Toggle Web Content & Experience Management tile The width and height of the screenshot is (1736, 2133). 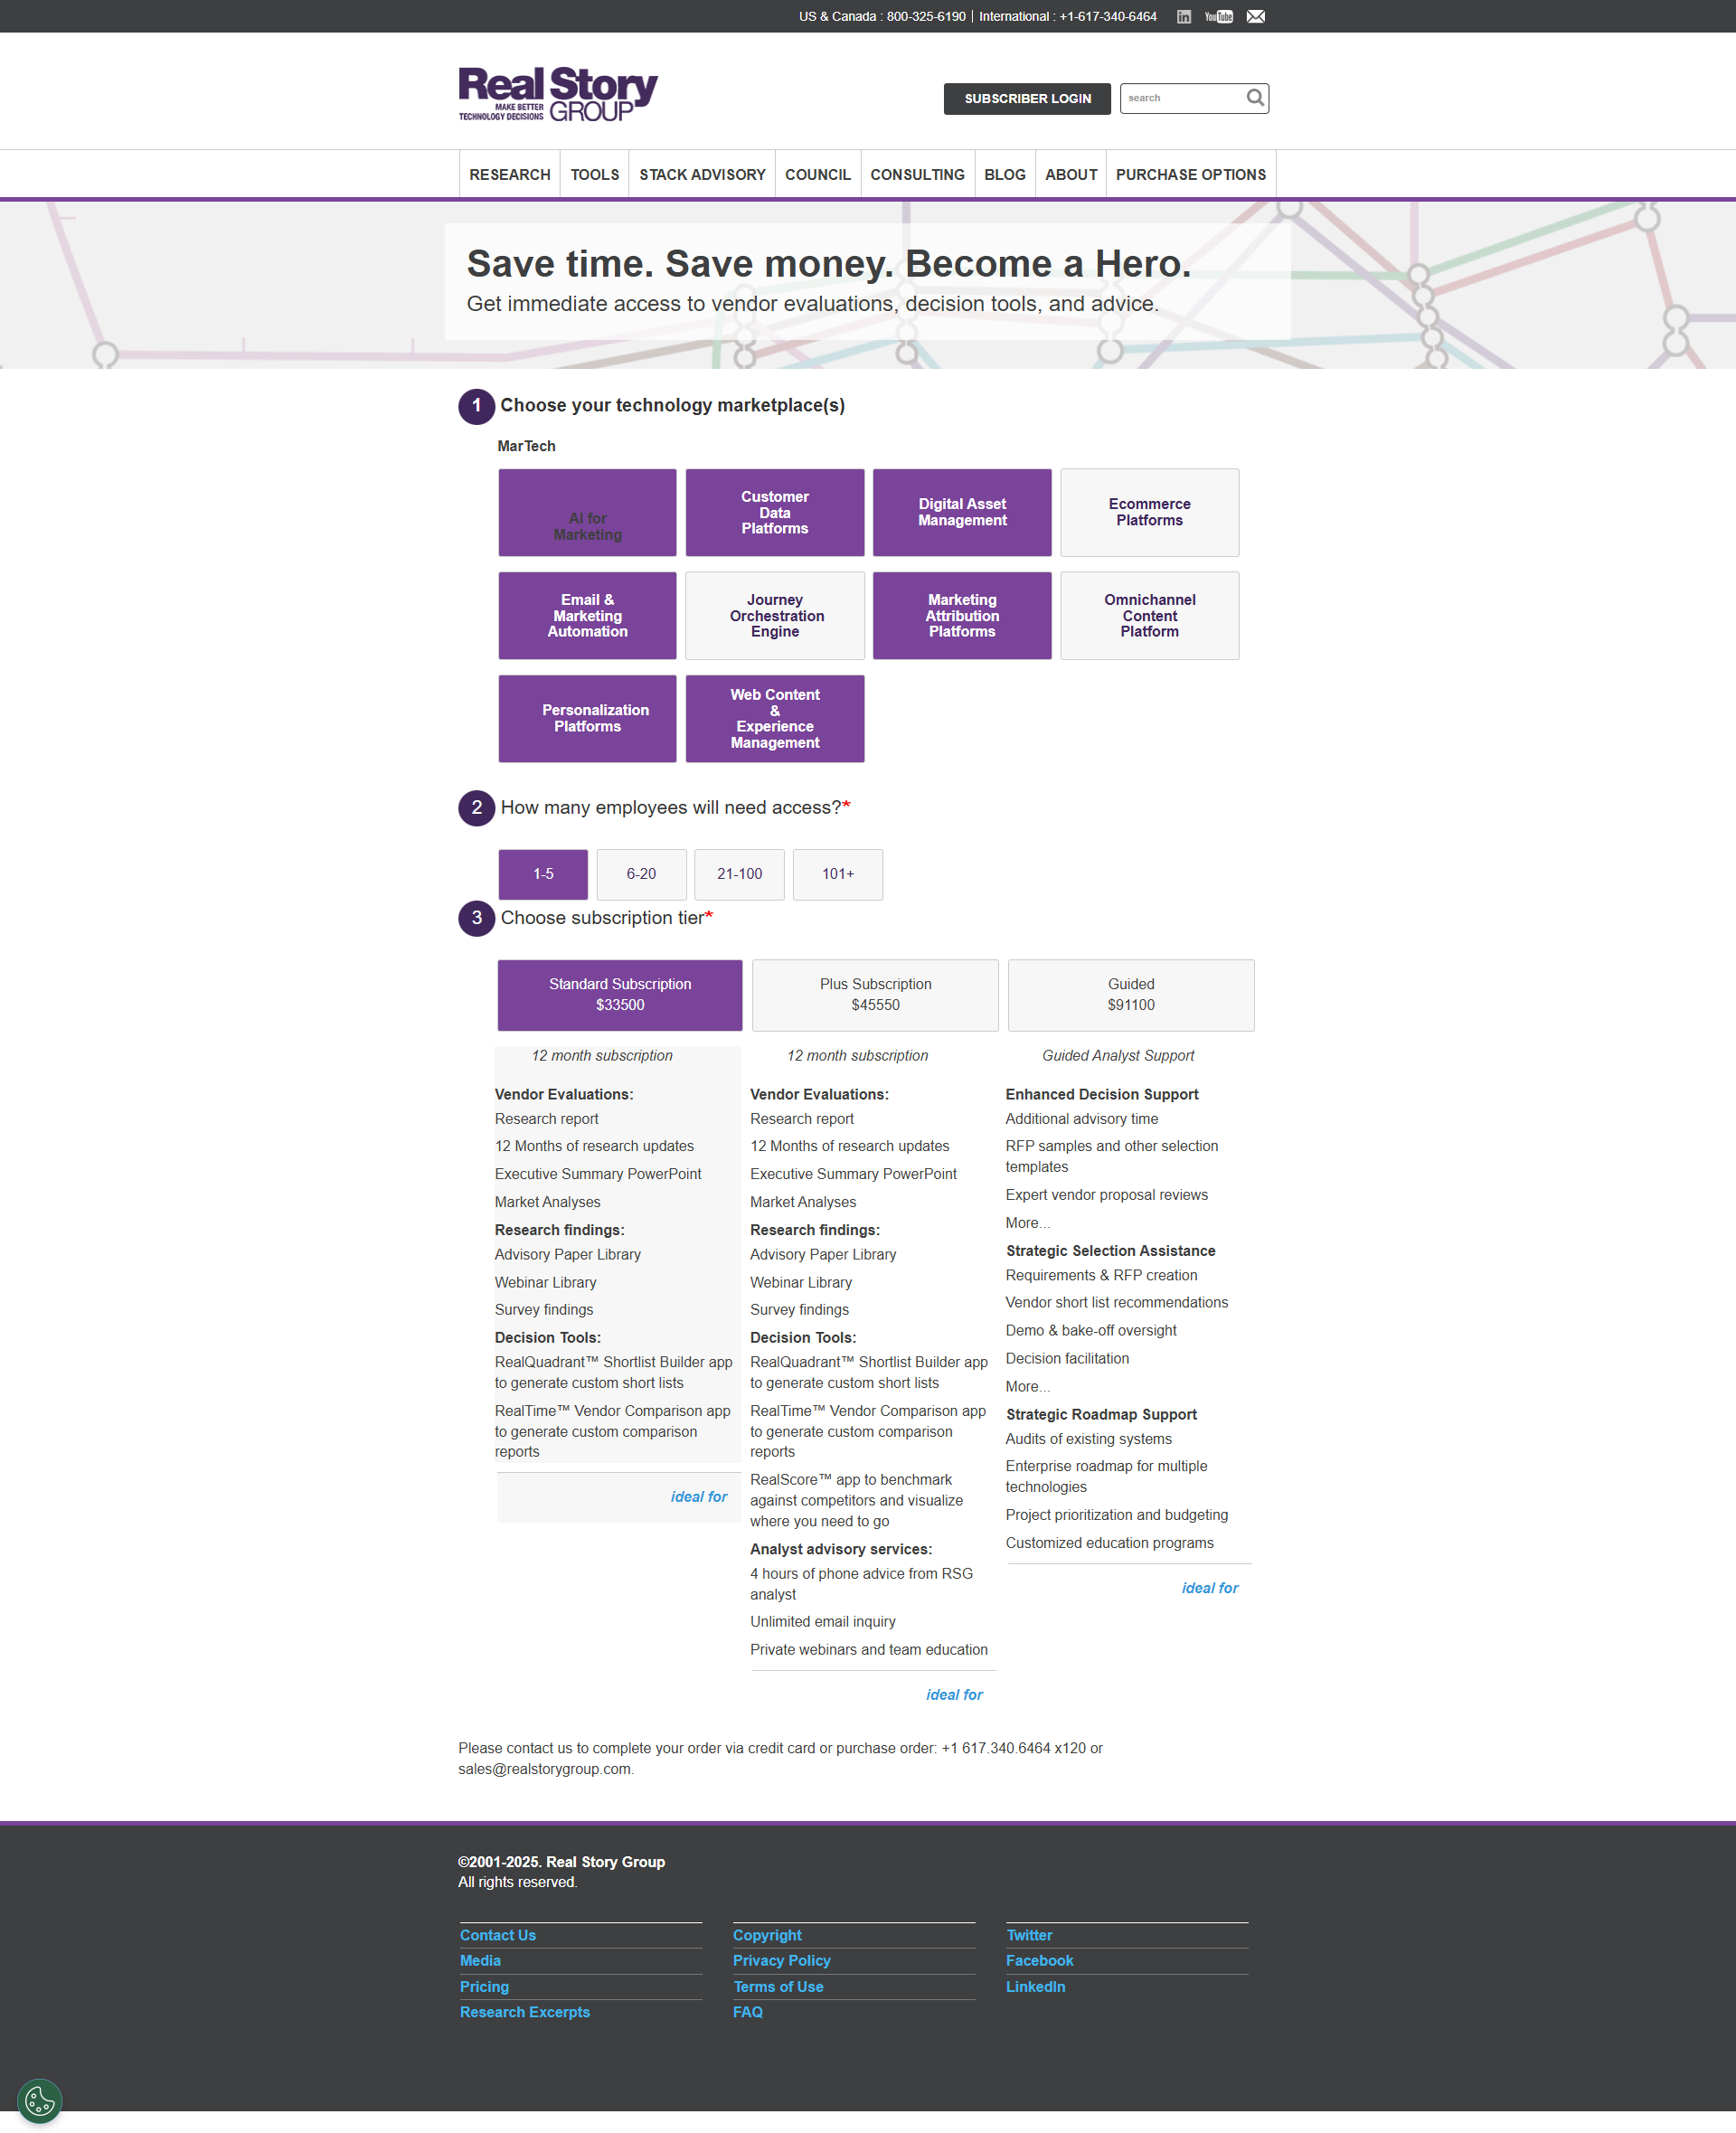coord(774,718)
